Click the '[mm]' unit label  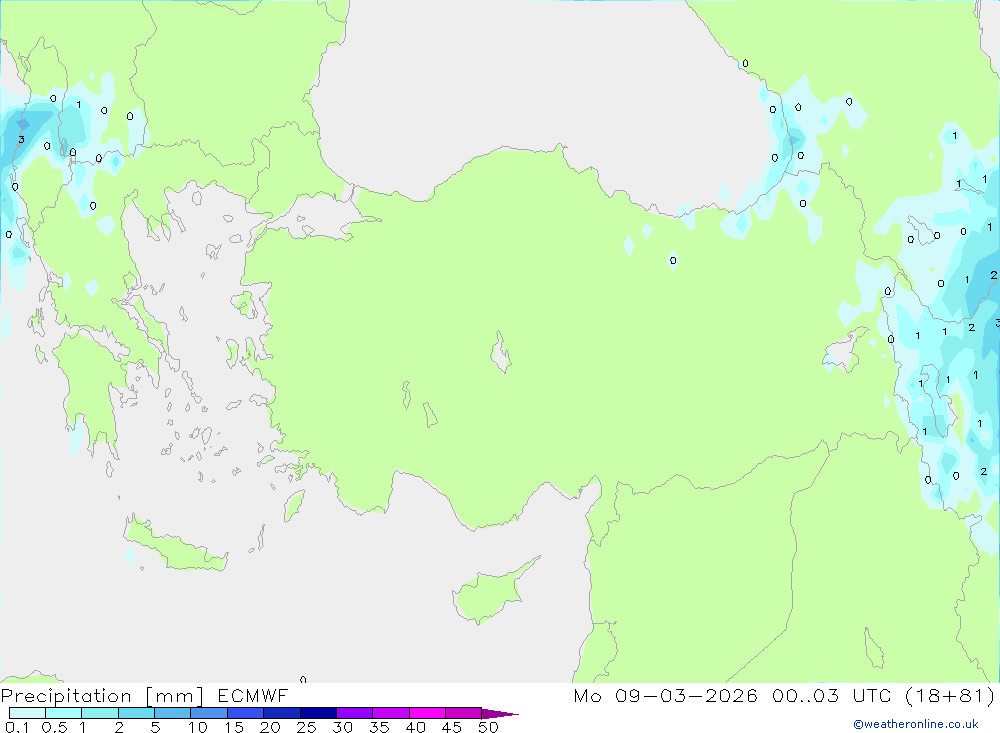tap(175, 696)
